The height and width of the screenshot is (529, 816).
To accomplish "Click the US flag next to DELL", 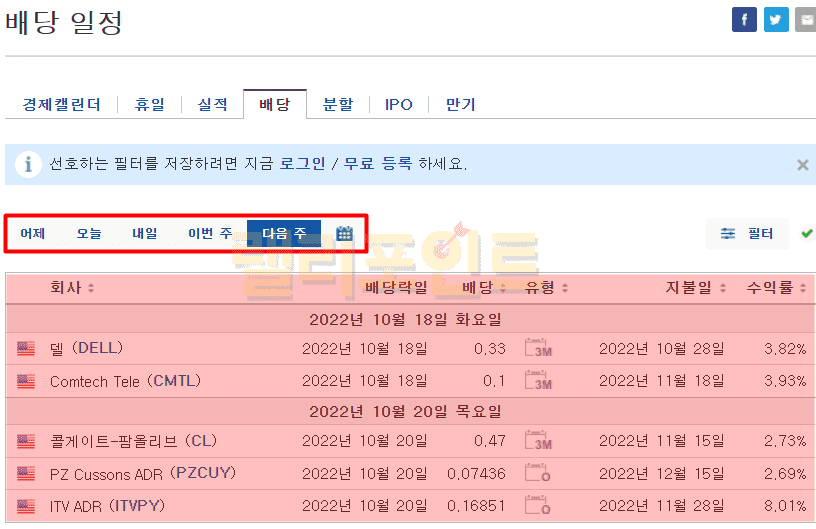I will (x=26, y=349).
